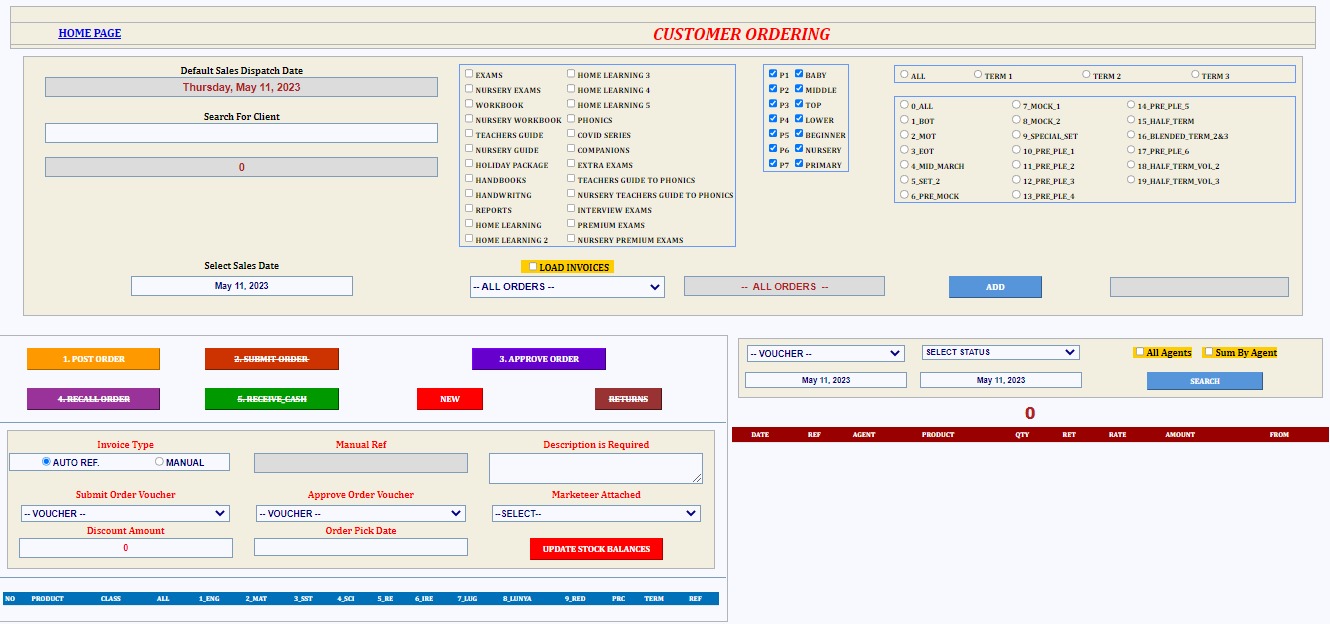Click the Manual Ref input field
The width and height of the screenshot is (1330, 624).
pyautogui.click(x=361, y=463)
